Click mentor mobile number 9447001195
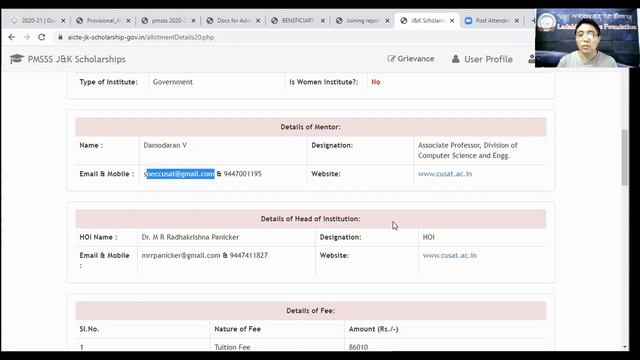This screenshot has height=360, width=640. (242, 174)
